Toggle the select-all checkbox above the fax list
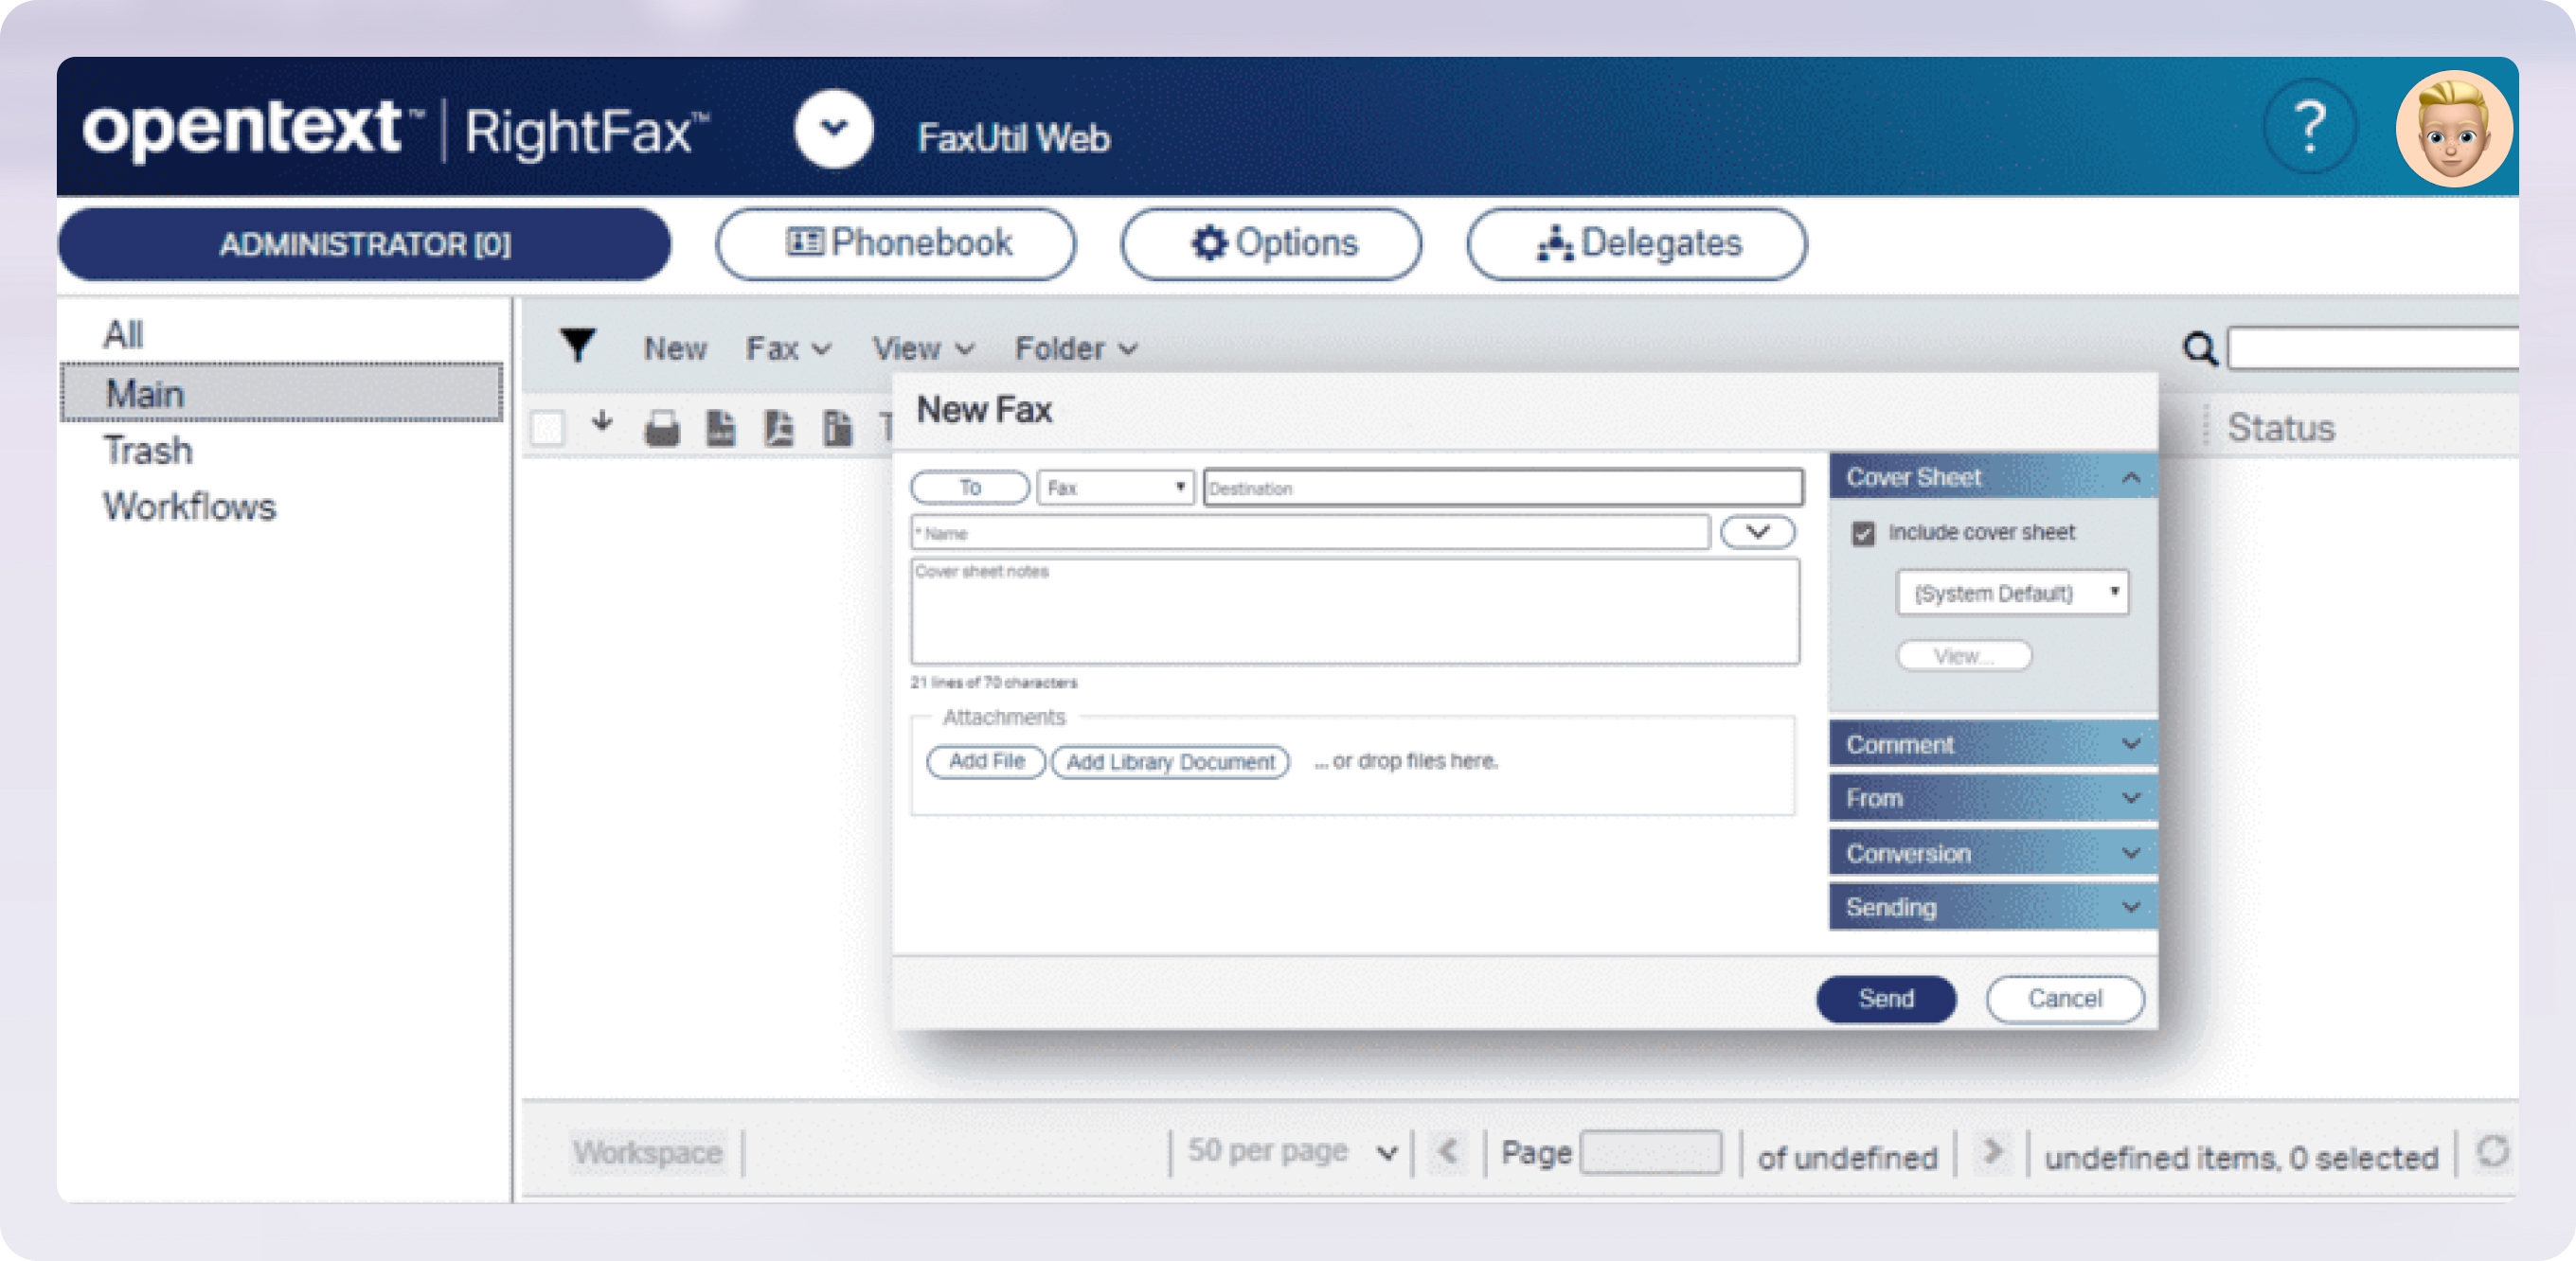 pyautogui.click(x=548, y=428)
